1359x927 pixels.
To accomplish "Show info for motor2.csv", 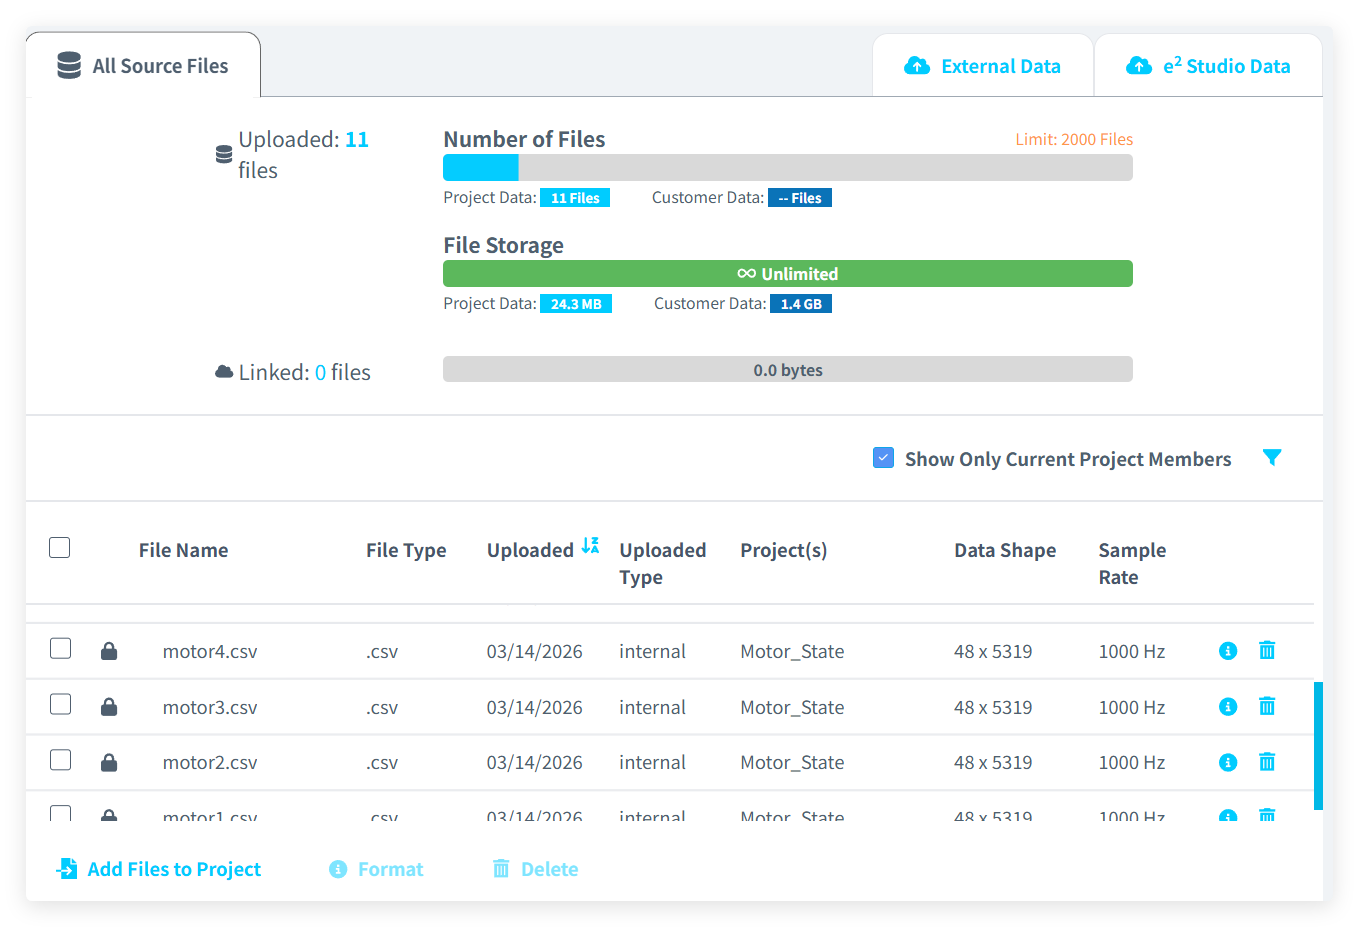I will 1228,762.
